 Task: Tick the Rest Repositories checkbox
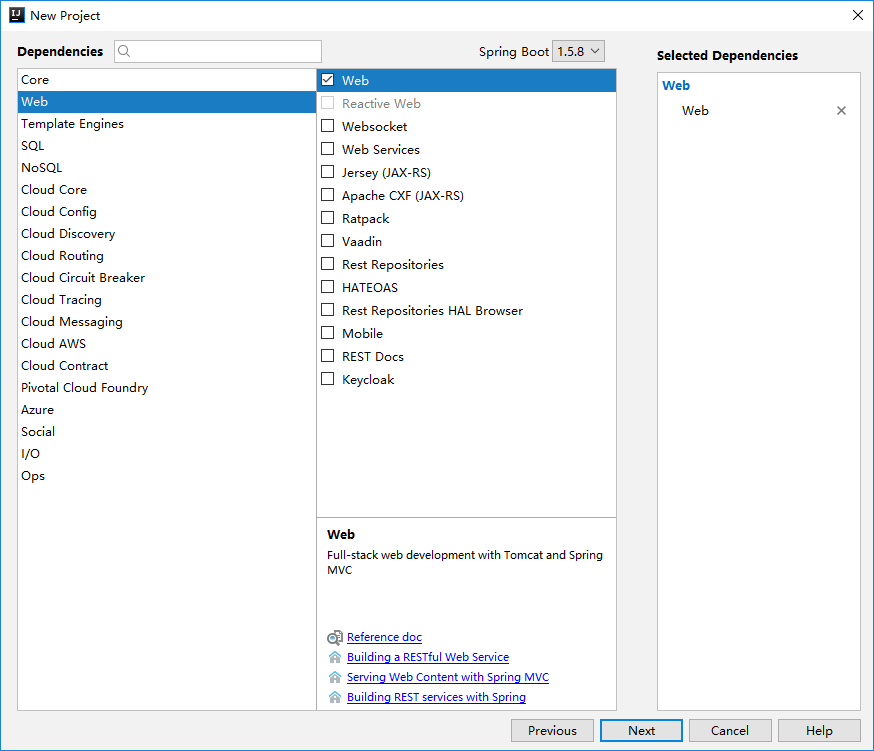[x=327, y=264]
